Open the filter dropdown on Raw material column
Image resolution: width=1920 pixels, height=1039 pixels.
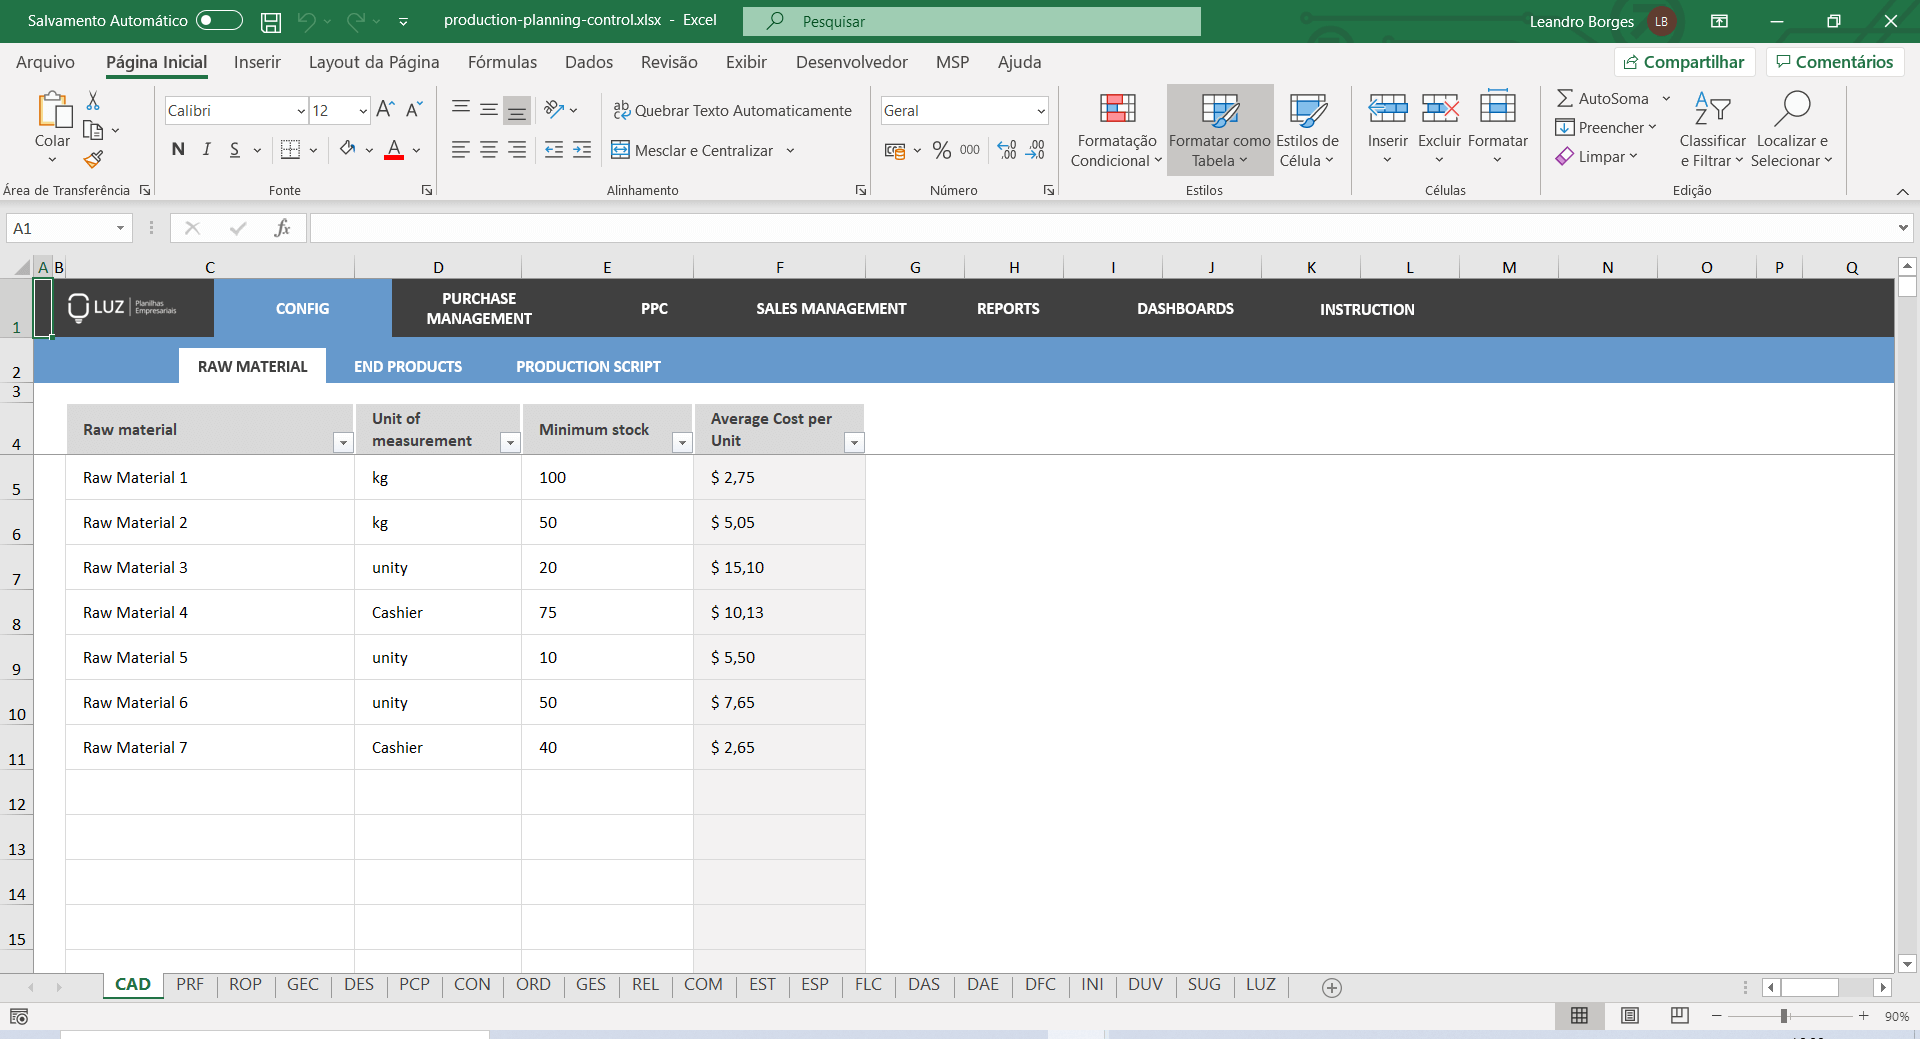343,442
